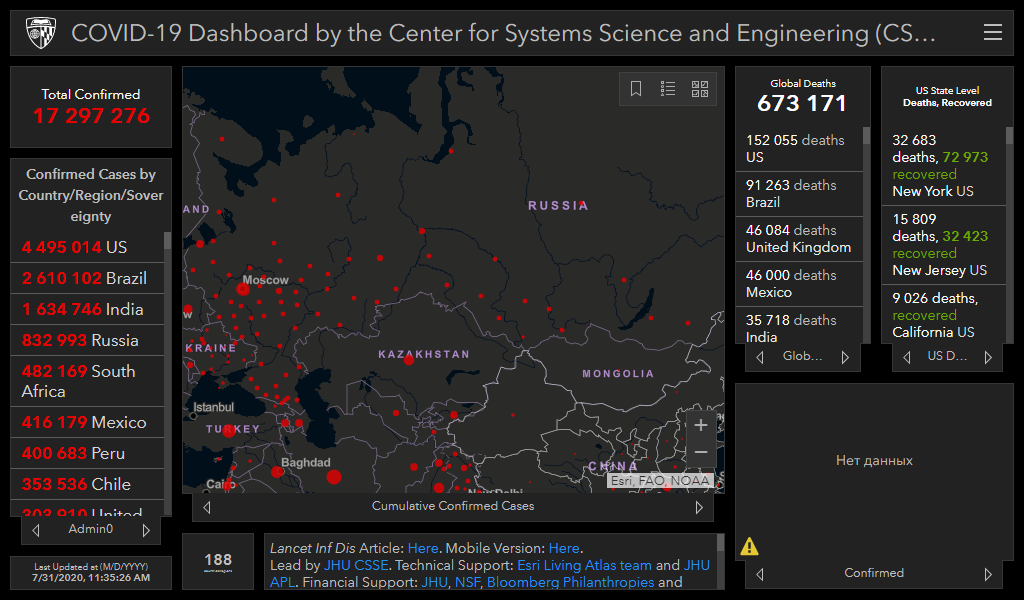Go to previous Admin0 list page

coord(37,530)
